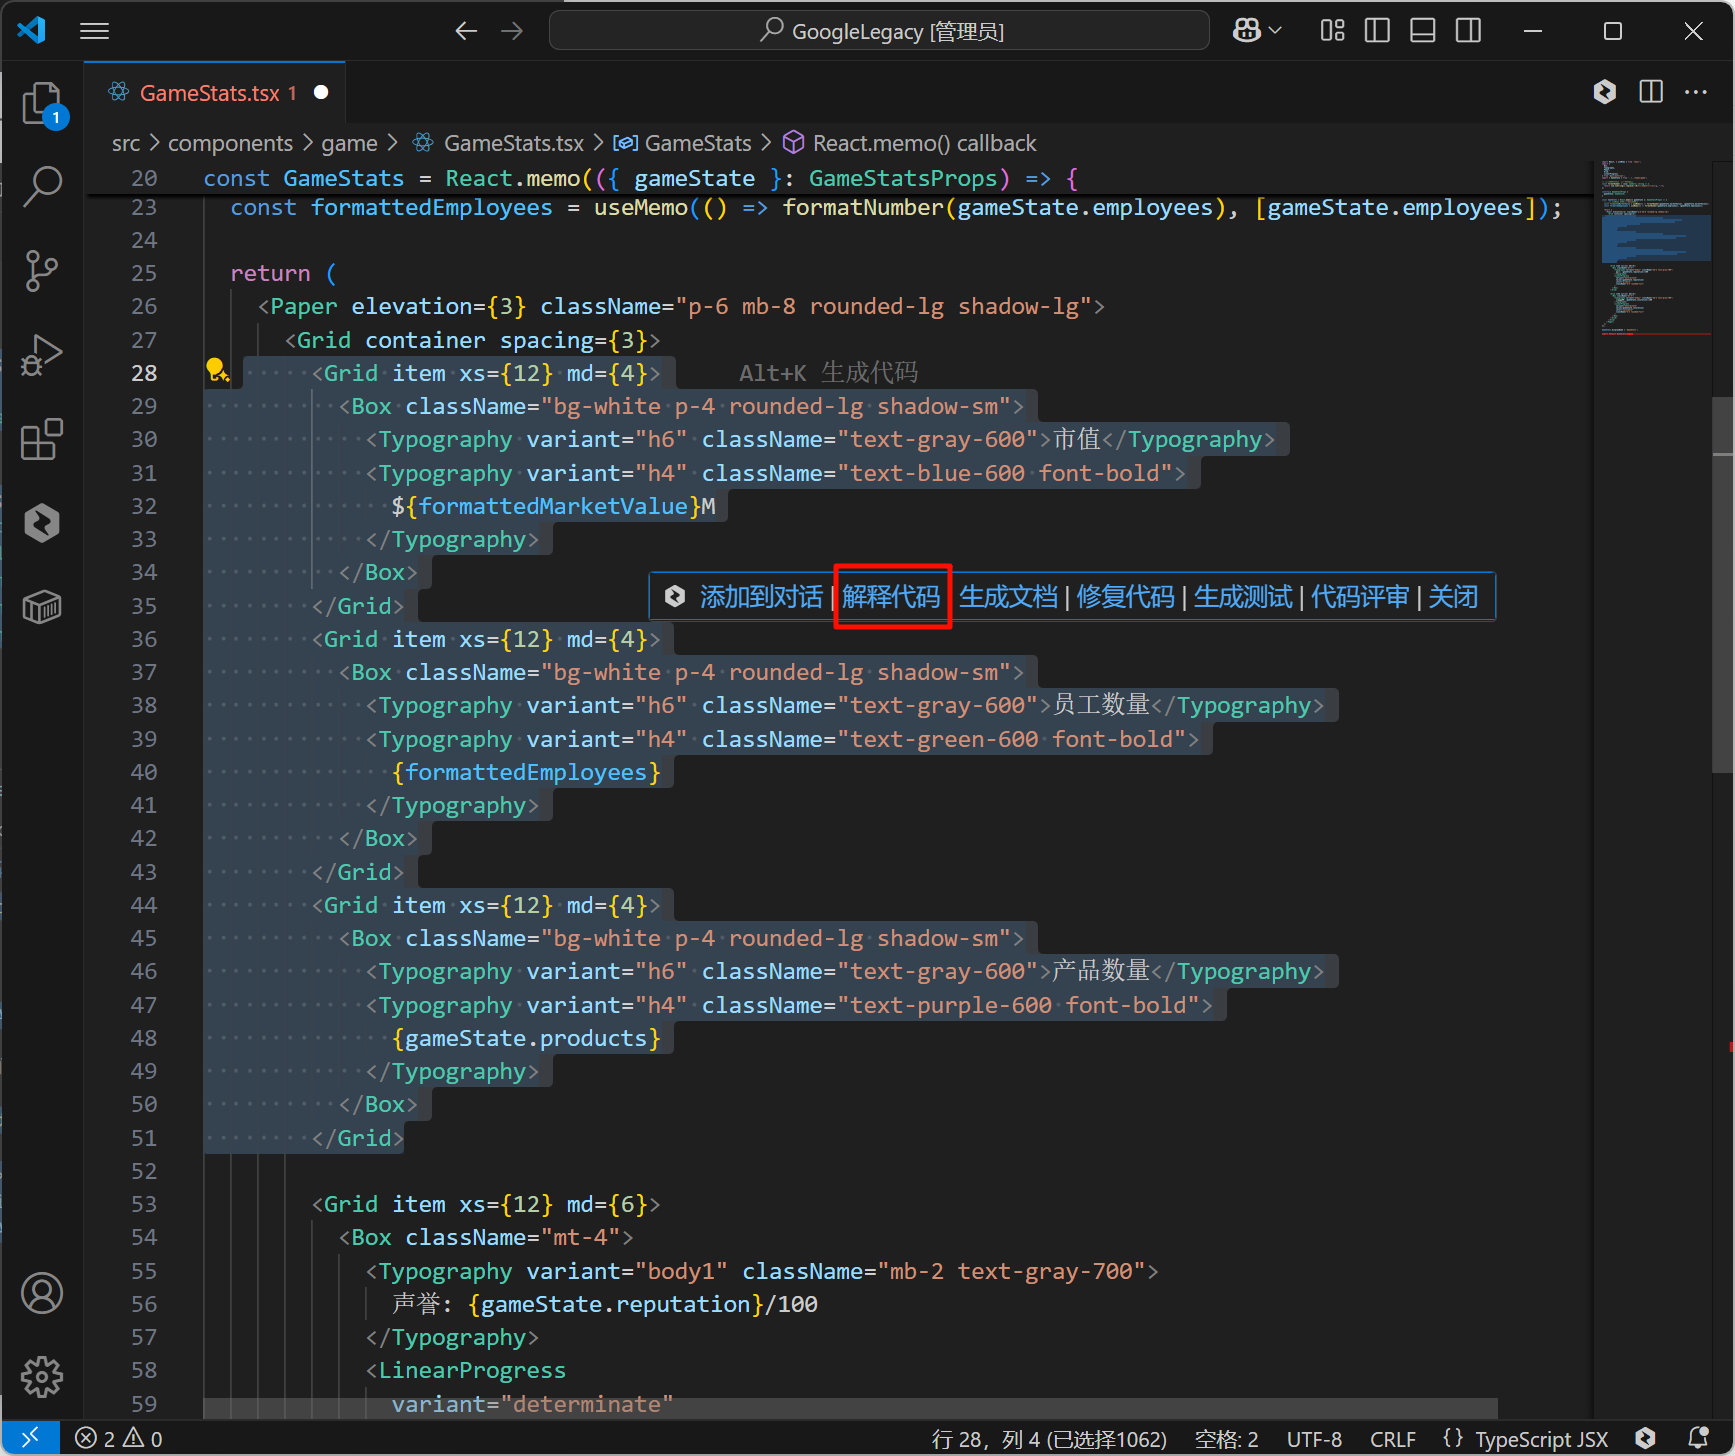Screen dimensions: 1735x1456
Task: Select the GameStats.tsx editor tab
Action: 210,93
